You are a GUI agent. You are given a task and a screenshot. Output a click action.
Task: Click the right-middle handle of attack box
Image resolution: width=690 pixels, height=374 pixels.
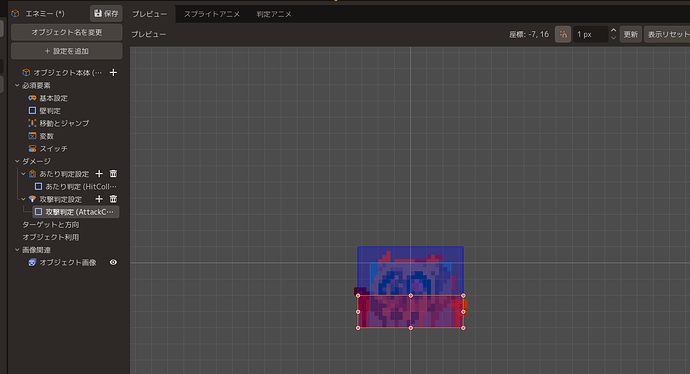coord(463,312)
